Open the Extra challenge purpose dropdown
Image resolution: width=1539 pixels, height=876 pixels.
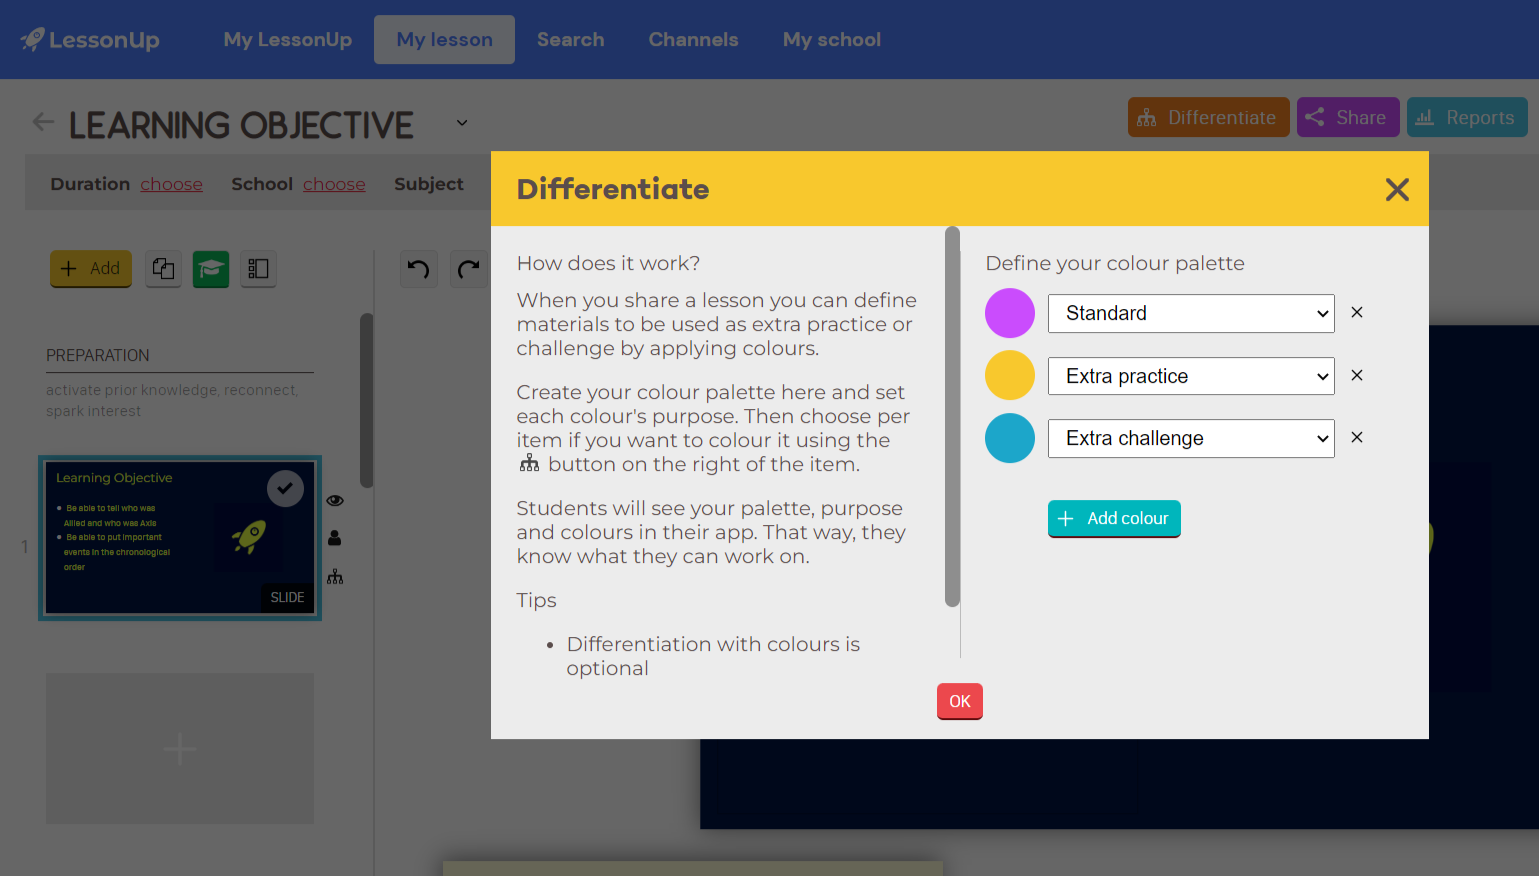pos(1190,438)
